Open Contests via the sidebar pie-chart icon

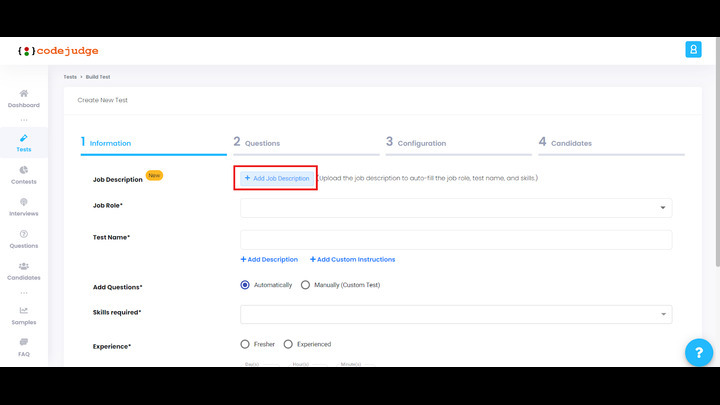24,171
